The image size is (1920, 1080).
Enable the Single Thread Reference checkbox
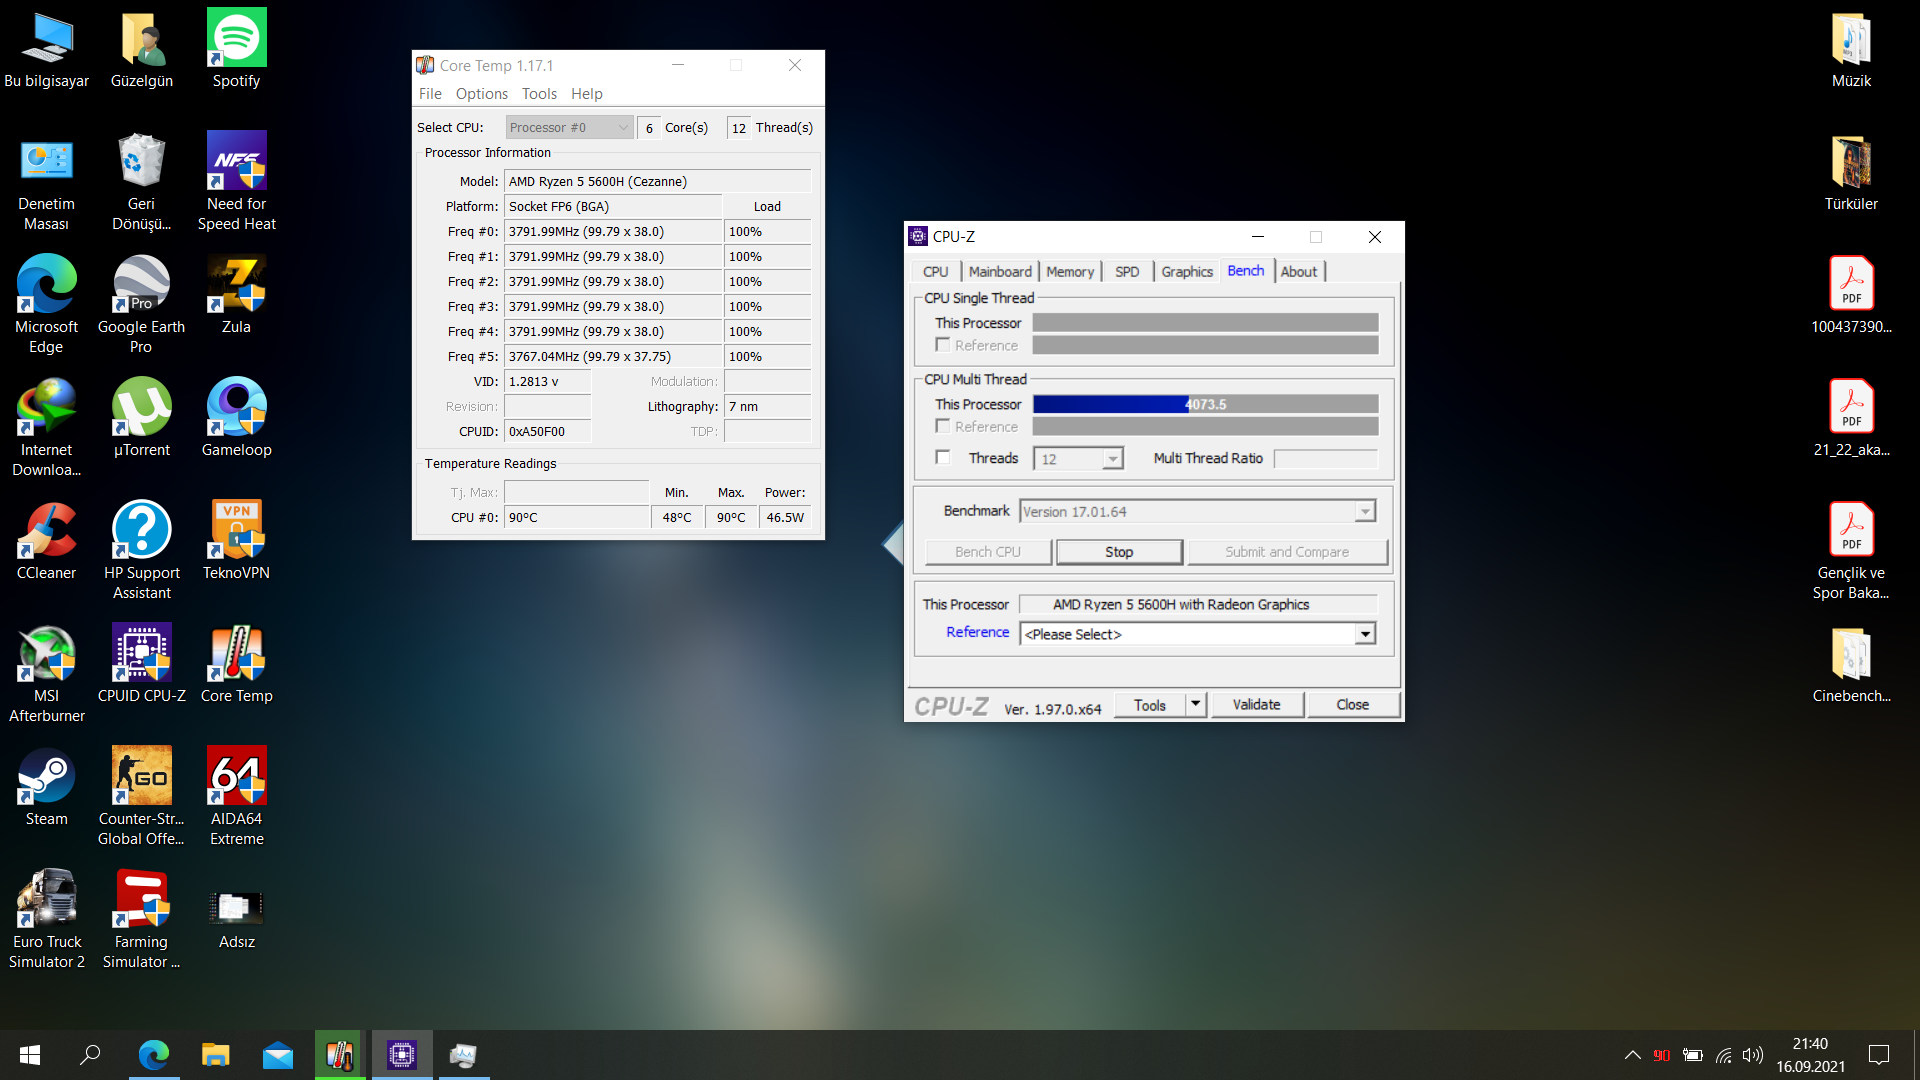942,345
